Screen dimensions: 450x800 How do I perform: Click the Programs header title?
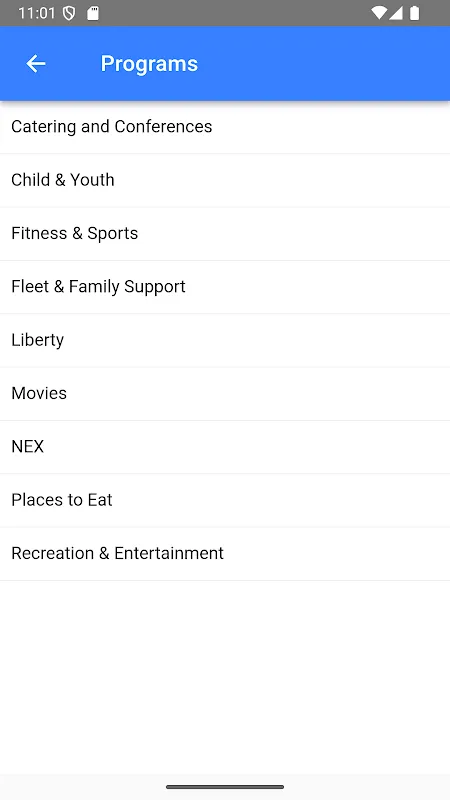click(149, 64)
